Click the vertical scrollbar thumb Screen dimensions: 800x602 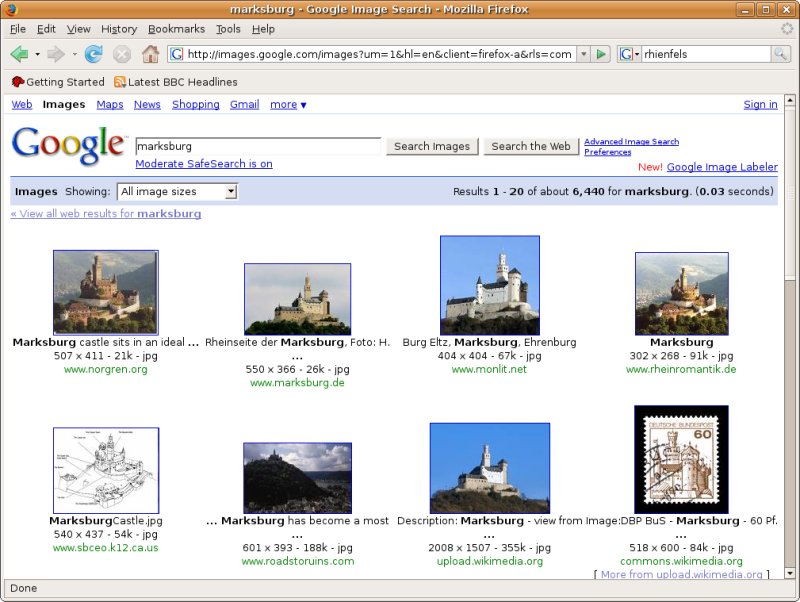tap(789, 192)
